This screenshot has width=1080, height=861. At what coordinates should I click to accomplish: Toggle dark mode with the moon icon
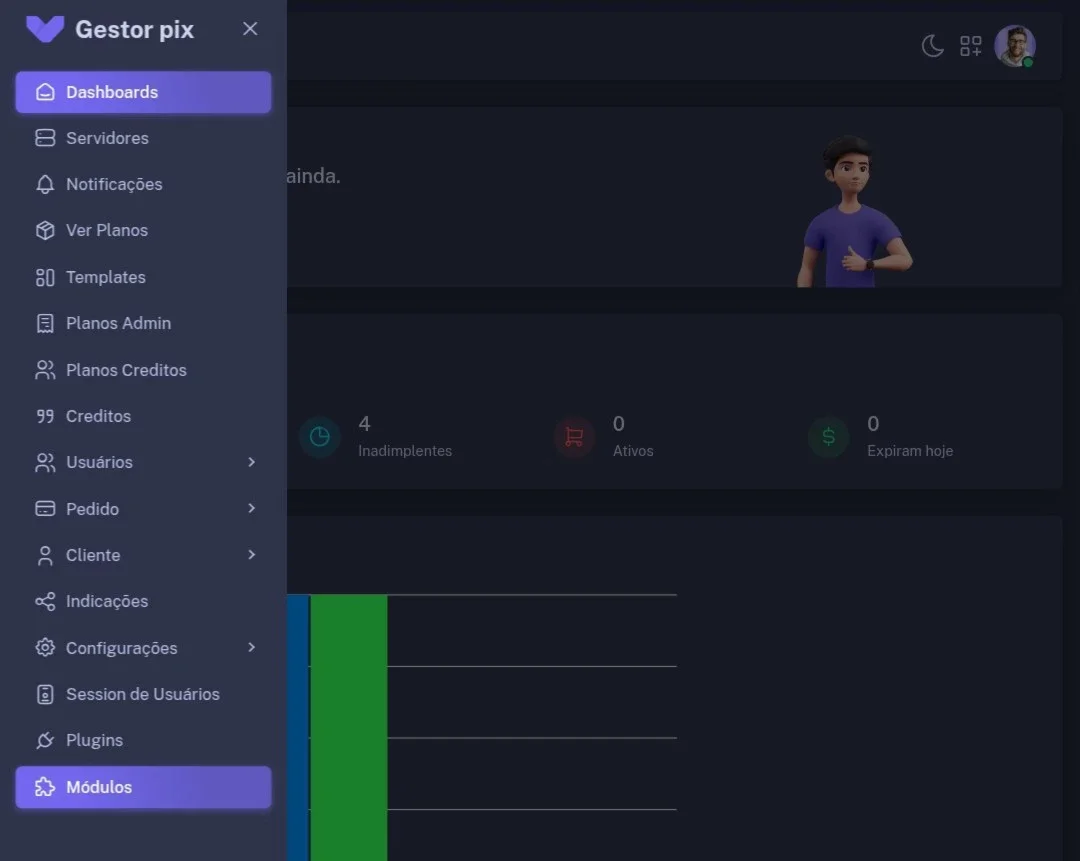[933, 46]
